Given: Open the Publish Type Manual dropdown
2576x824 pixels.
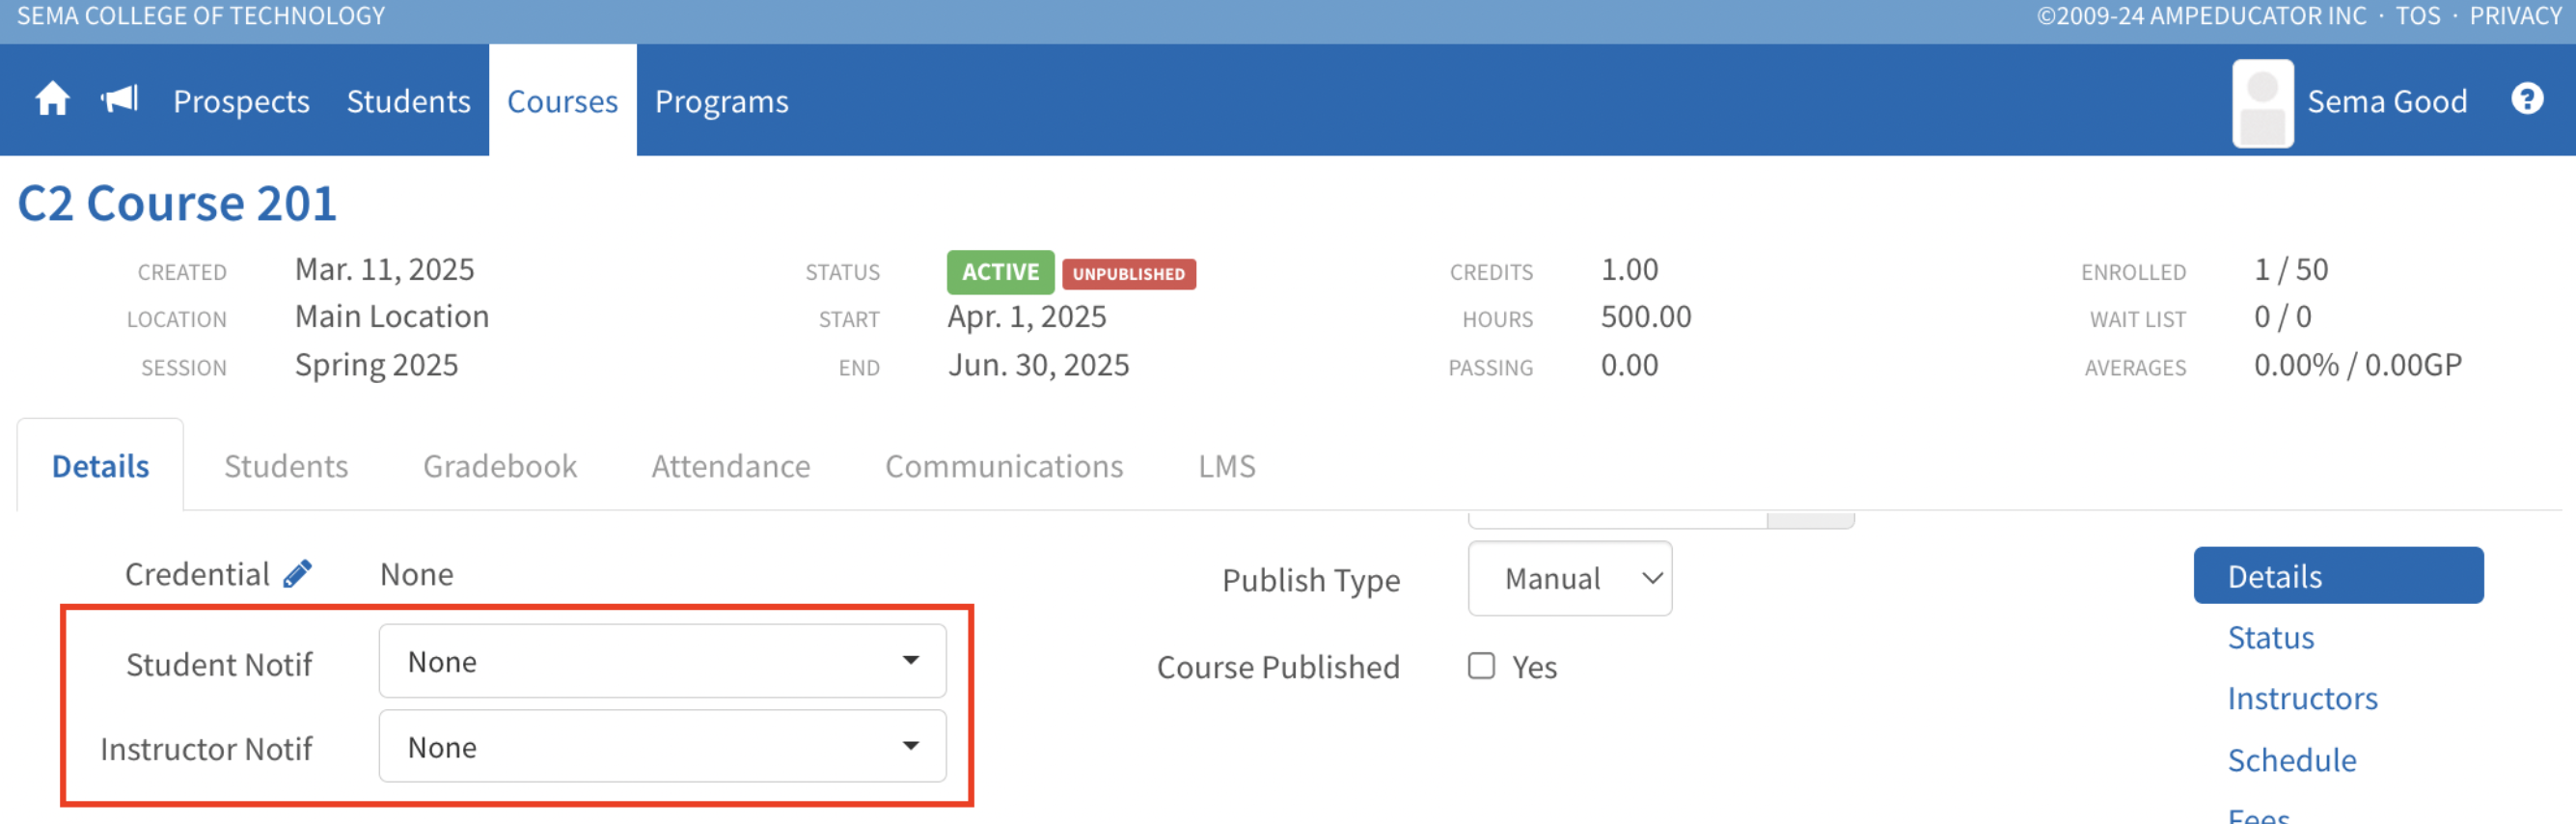Looking at the screenshot, I should click(x=1569, y=578).
